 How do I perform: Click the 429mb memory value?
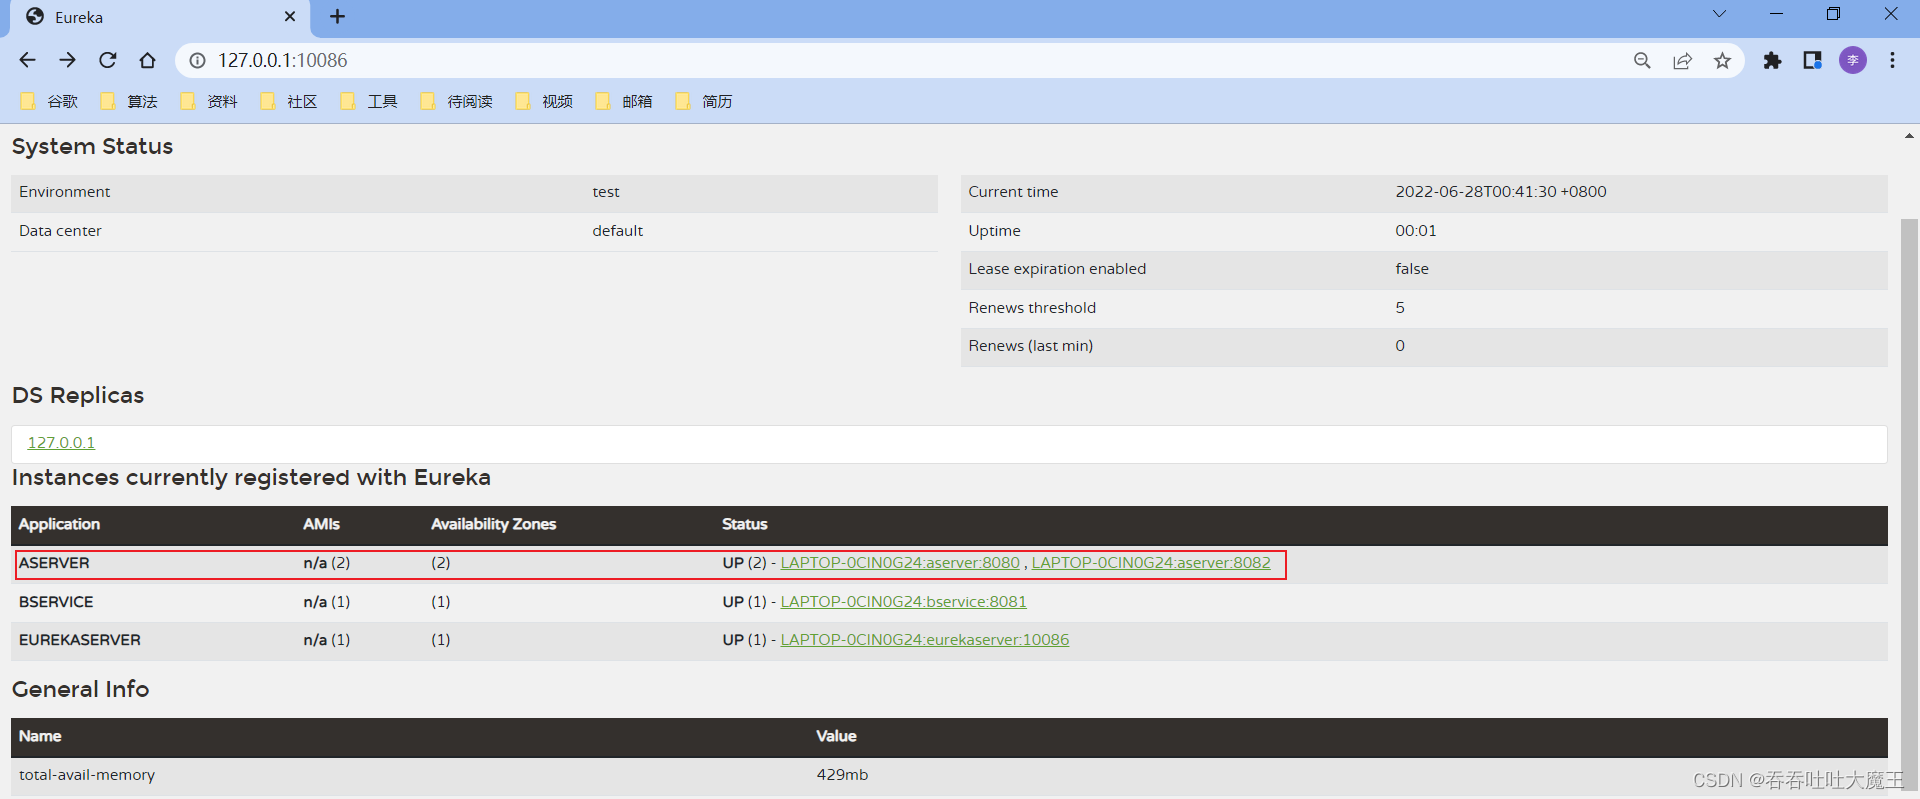tap(842, 775)
